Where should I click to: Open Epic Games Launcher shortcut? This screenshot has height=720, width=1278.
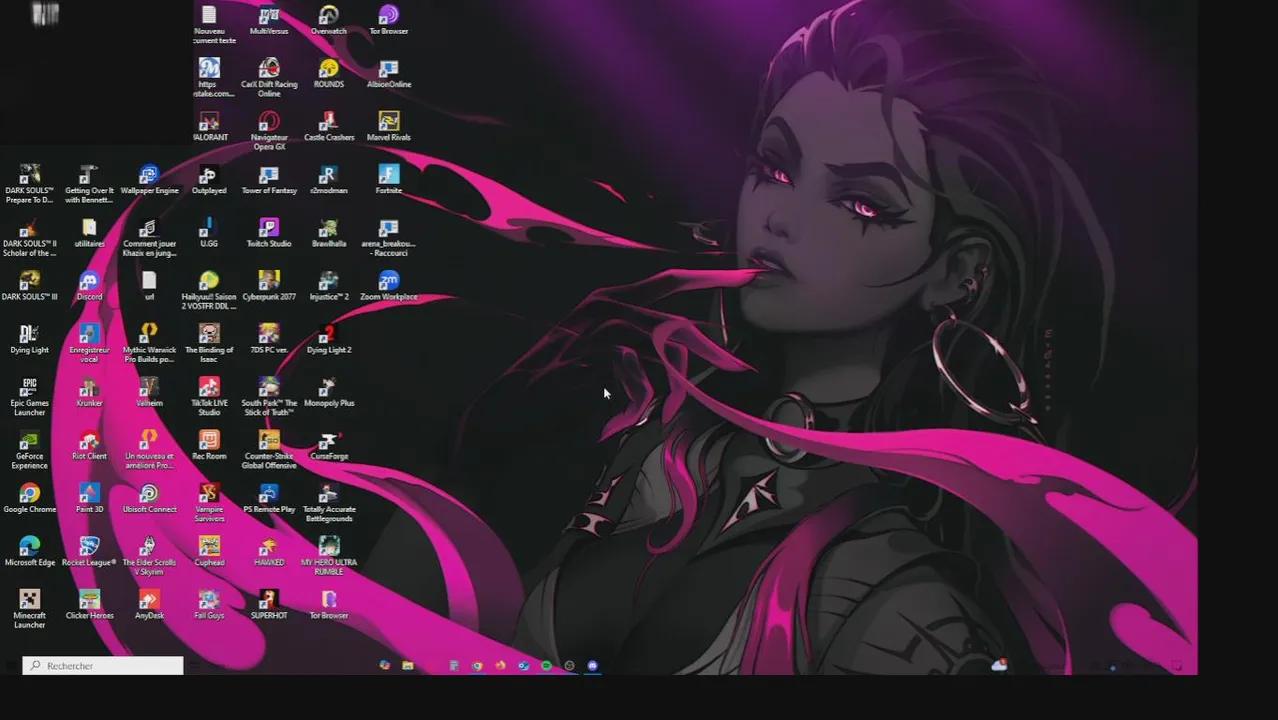(30, 396)
